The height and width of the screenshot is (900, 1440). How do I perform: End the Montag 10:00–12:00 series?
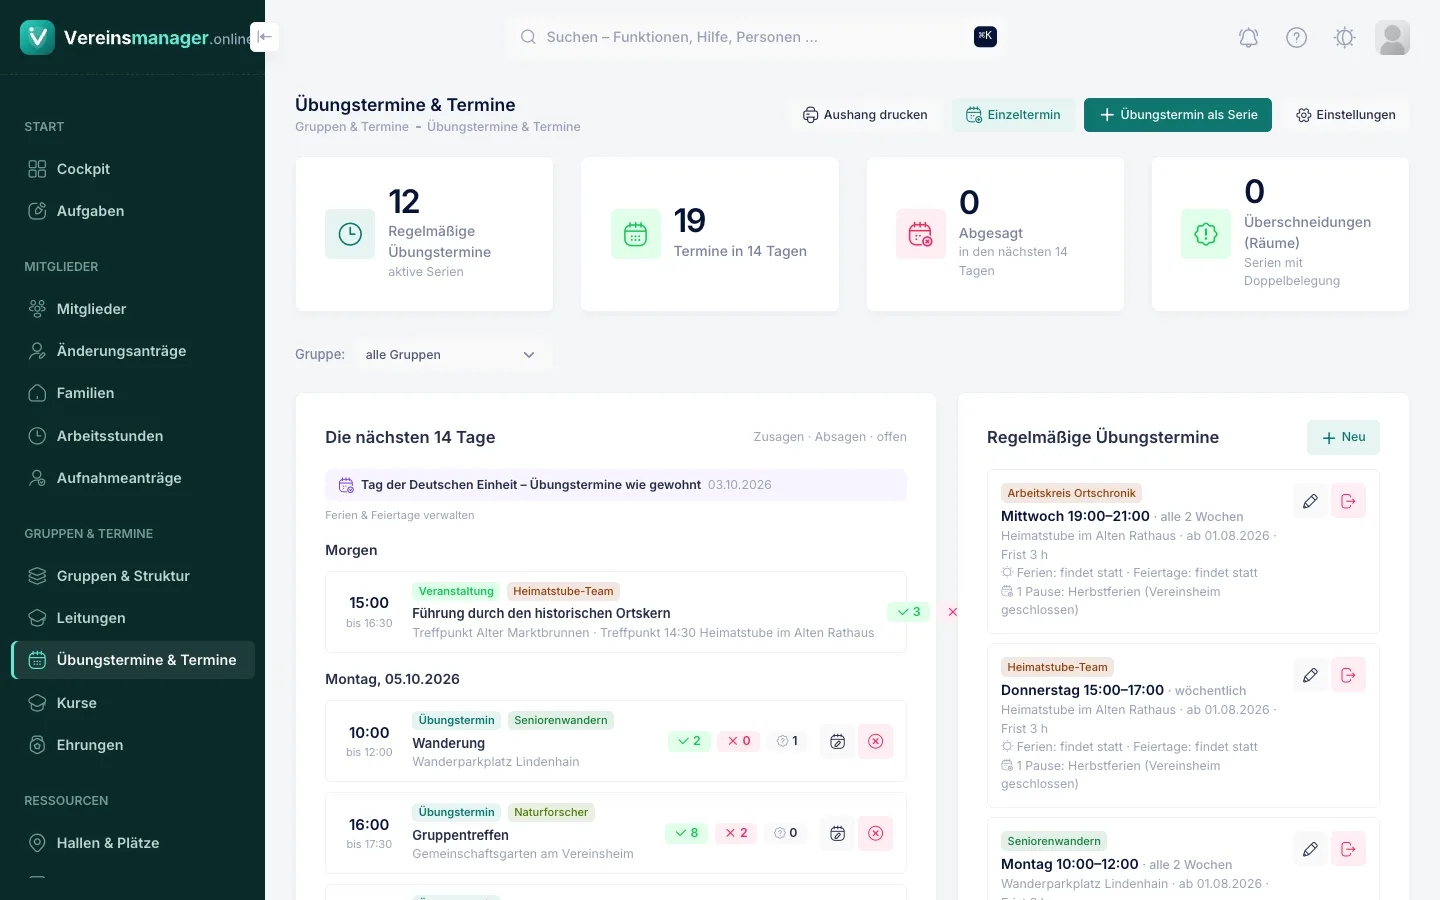click(1348, 849)
